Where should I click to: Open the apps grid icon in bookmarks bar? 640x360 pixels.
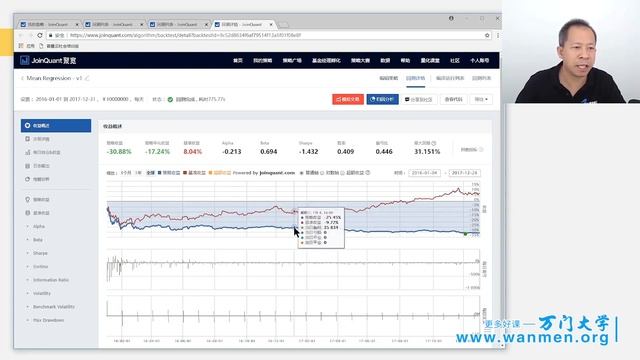[21, 46]
